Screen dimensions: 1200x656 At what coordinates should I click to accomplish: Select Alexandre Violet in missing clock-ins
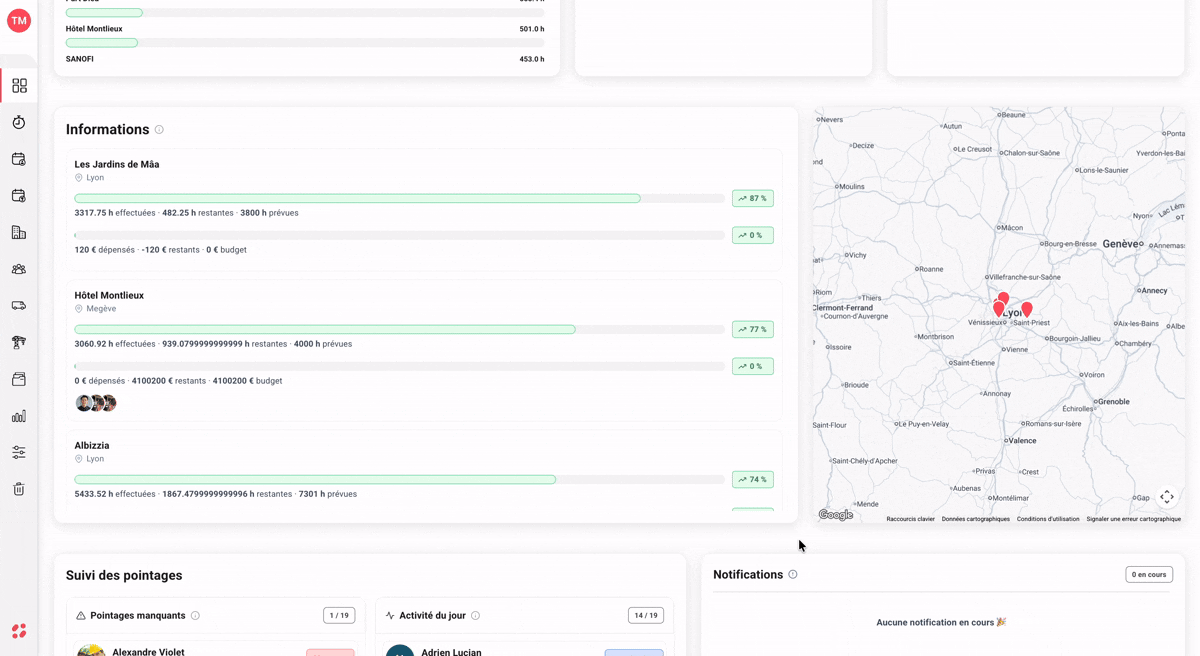148,651
